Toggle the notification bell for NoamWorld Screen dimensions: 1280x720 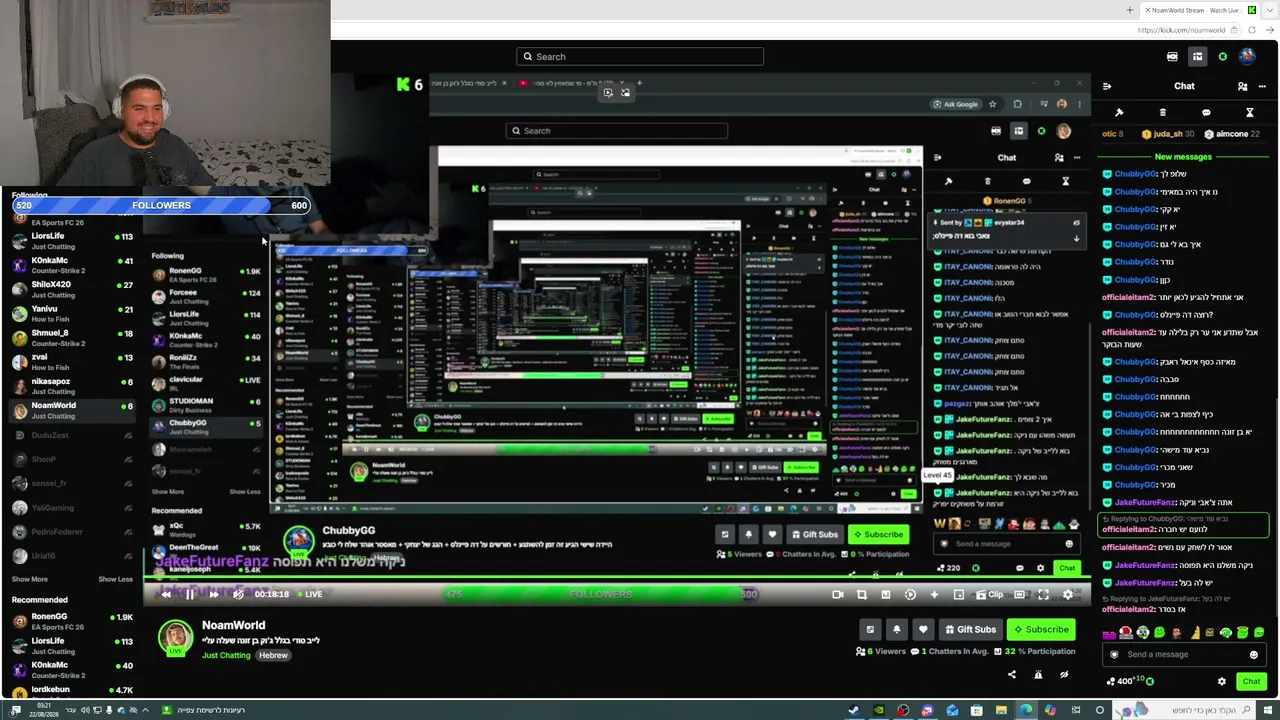[897, 629]
